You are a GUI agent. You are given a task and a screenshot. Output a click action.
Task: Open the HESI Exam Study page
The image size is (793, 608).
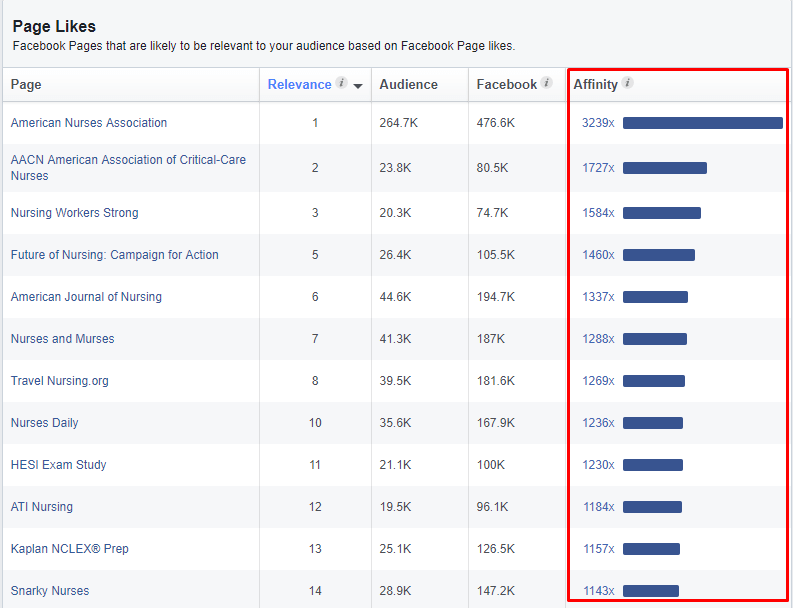(x=59, y=464)
